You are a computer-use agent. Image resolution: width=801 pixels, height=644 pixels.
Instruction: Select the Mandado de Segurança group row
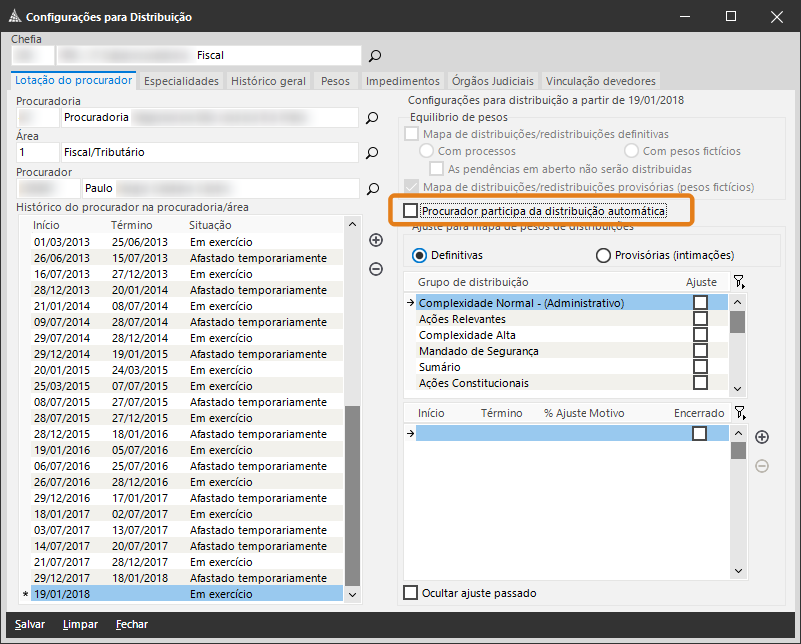[478, 351]
